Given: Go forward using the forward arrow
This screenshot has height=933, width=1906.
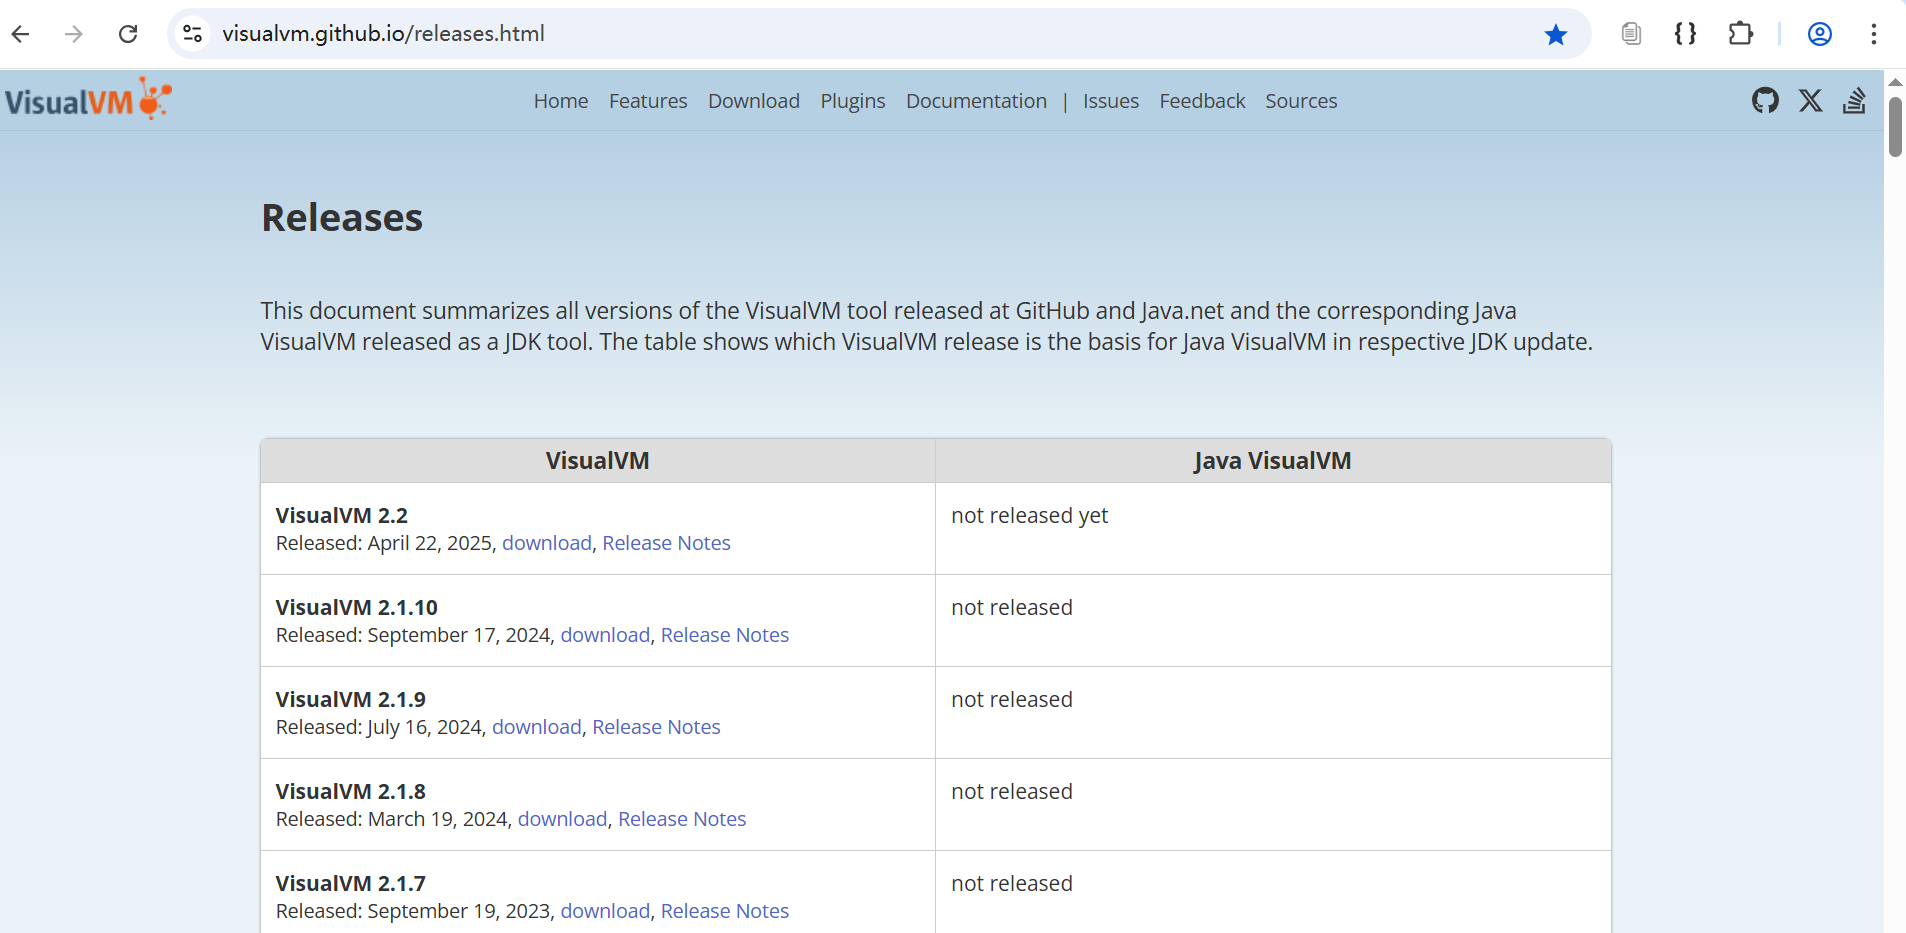Looking at the screenshot, I should 74,33.
